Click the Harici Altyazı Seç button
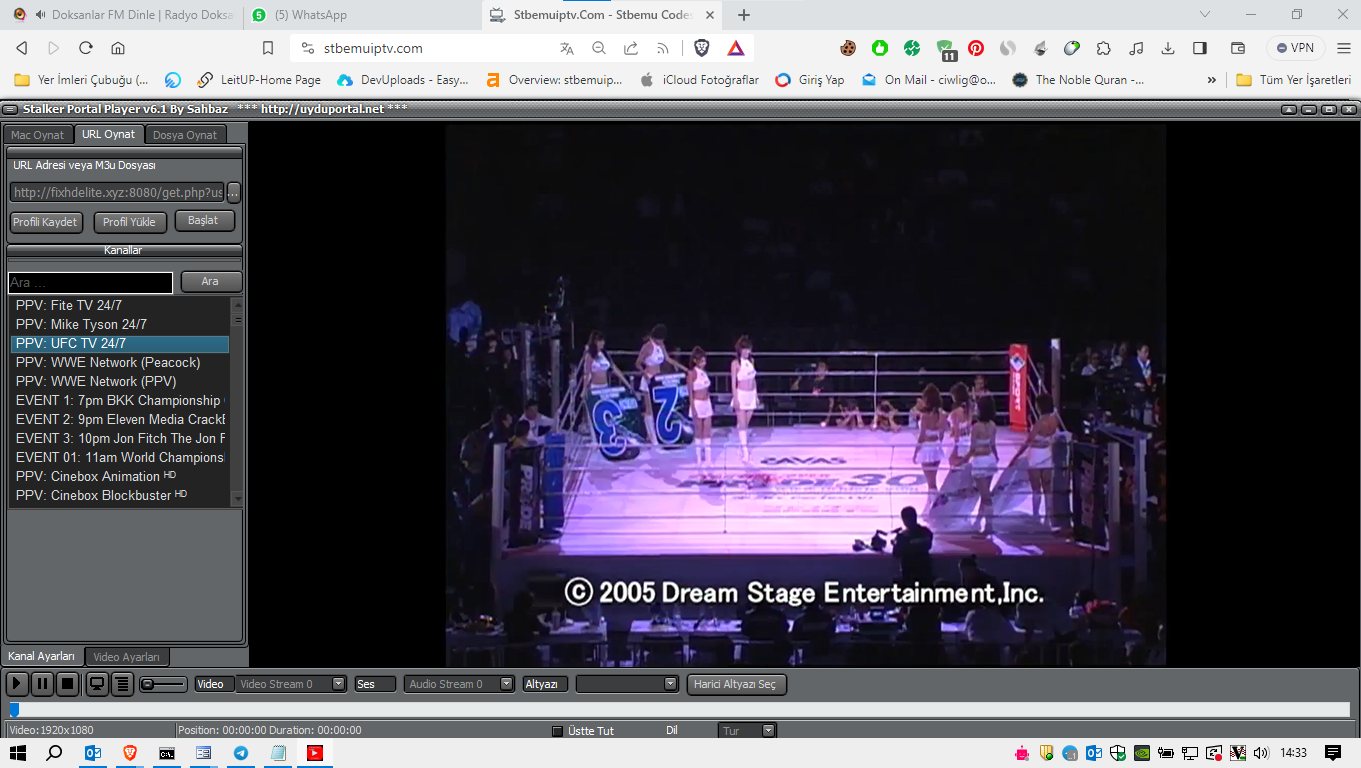This screenshot has width=1361, height=768. point(737,684)
